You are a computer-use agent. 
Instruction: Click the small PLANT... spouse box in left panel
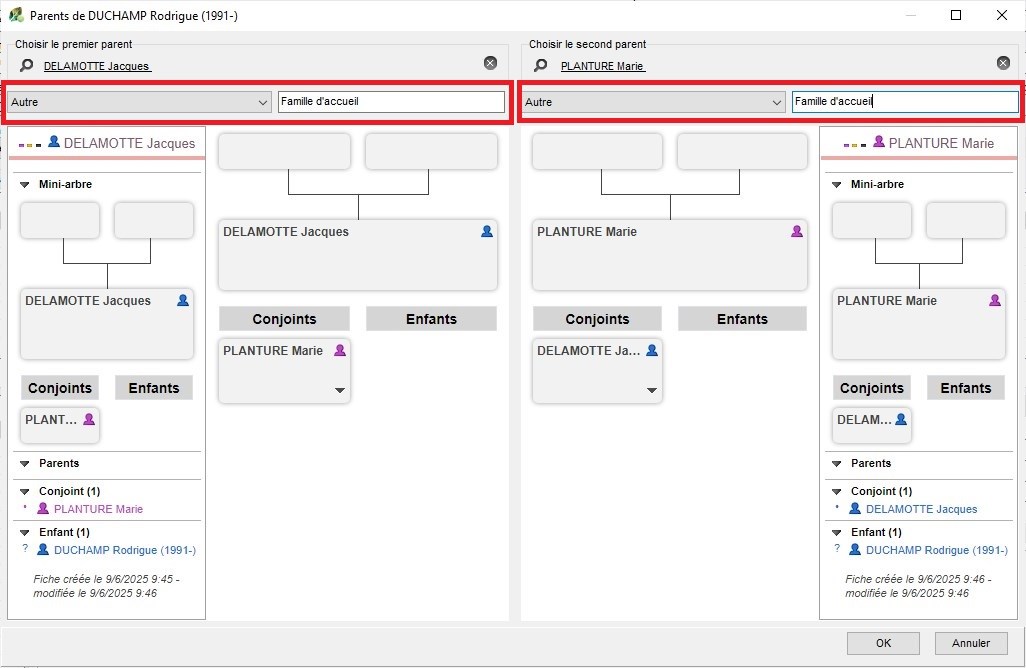tap(60, 426)
